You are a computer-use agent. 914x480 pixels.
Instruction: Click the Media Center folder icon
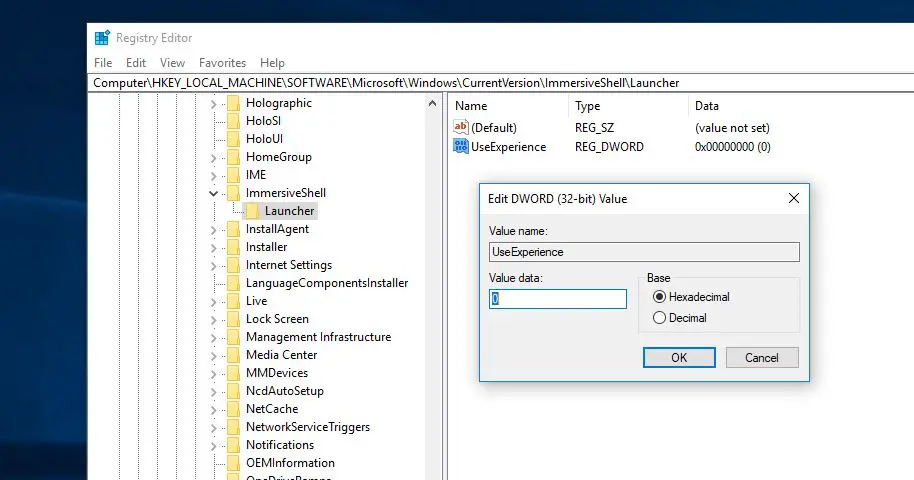(x=233, y=355)
